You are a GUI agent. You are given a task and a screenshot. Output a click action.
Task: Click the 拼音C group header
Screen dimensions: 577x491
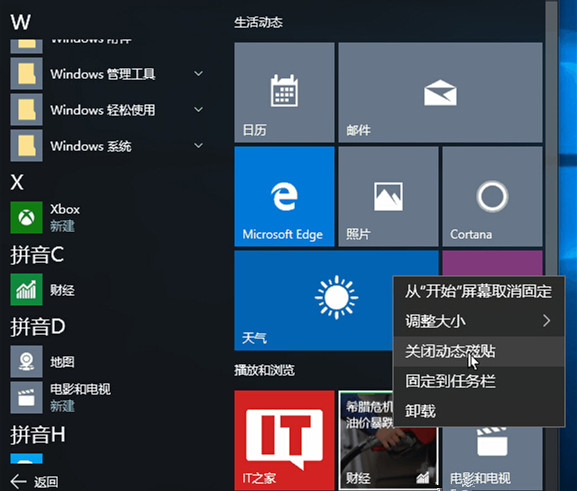(x=37, y=255)
